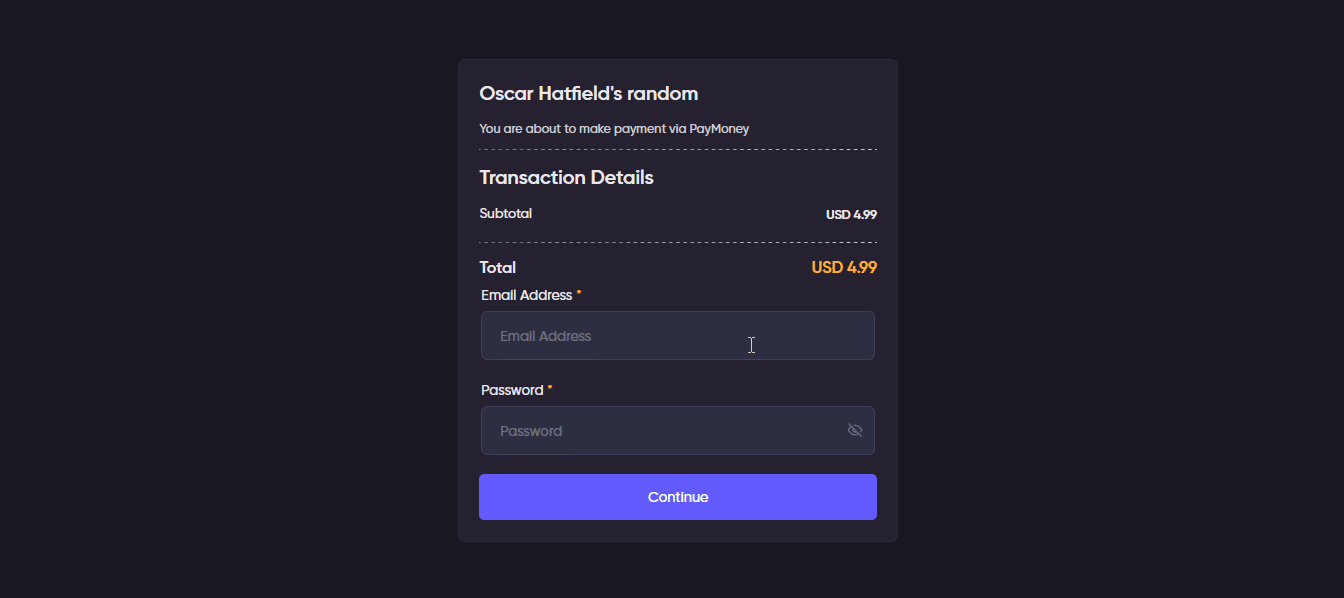Click the word PayMoney in the notice

click(719, 129)
